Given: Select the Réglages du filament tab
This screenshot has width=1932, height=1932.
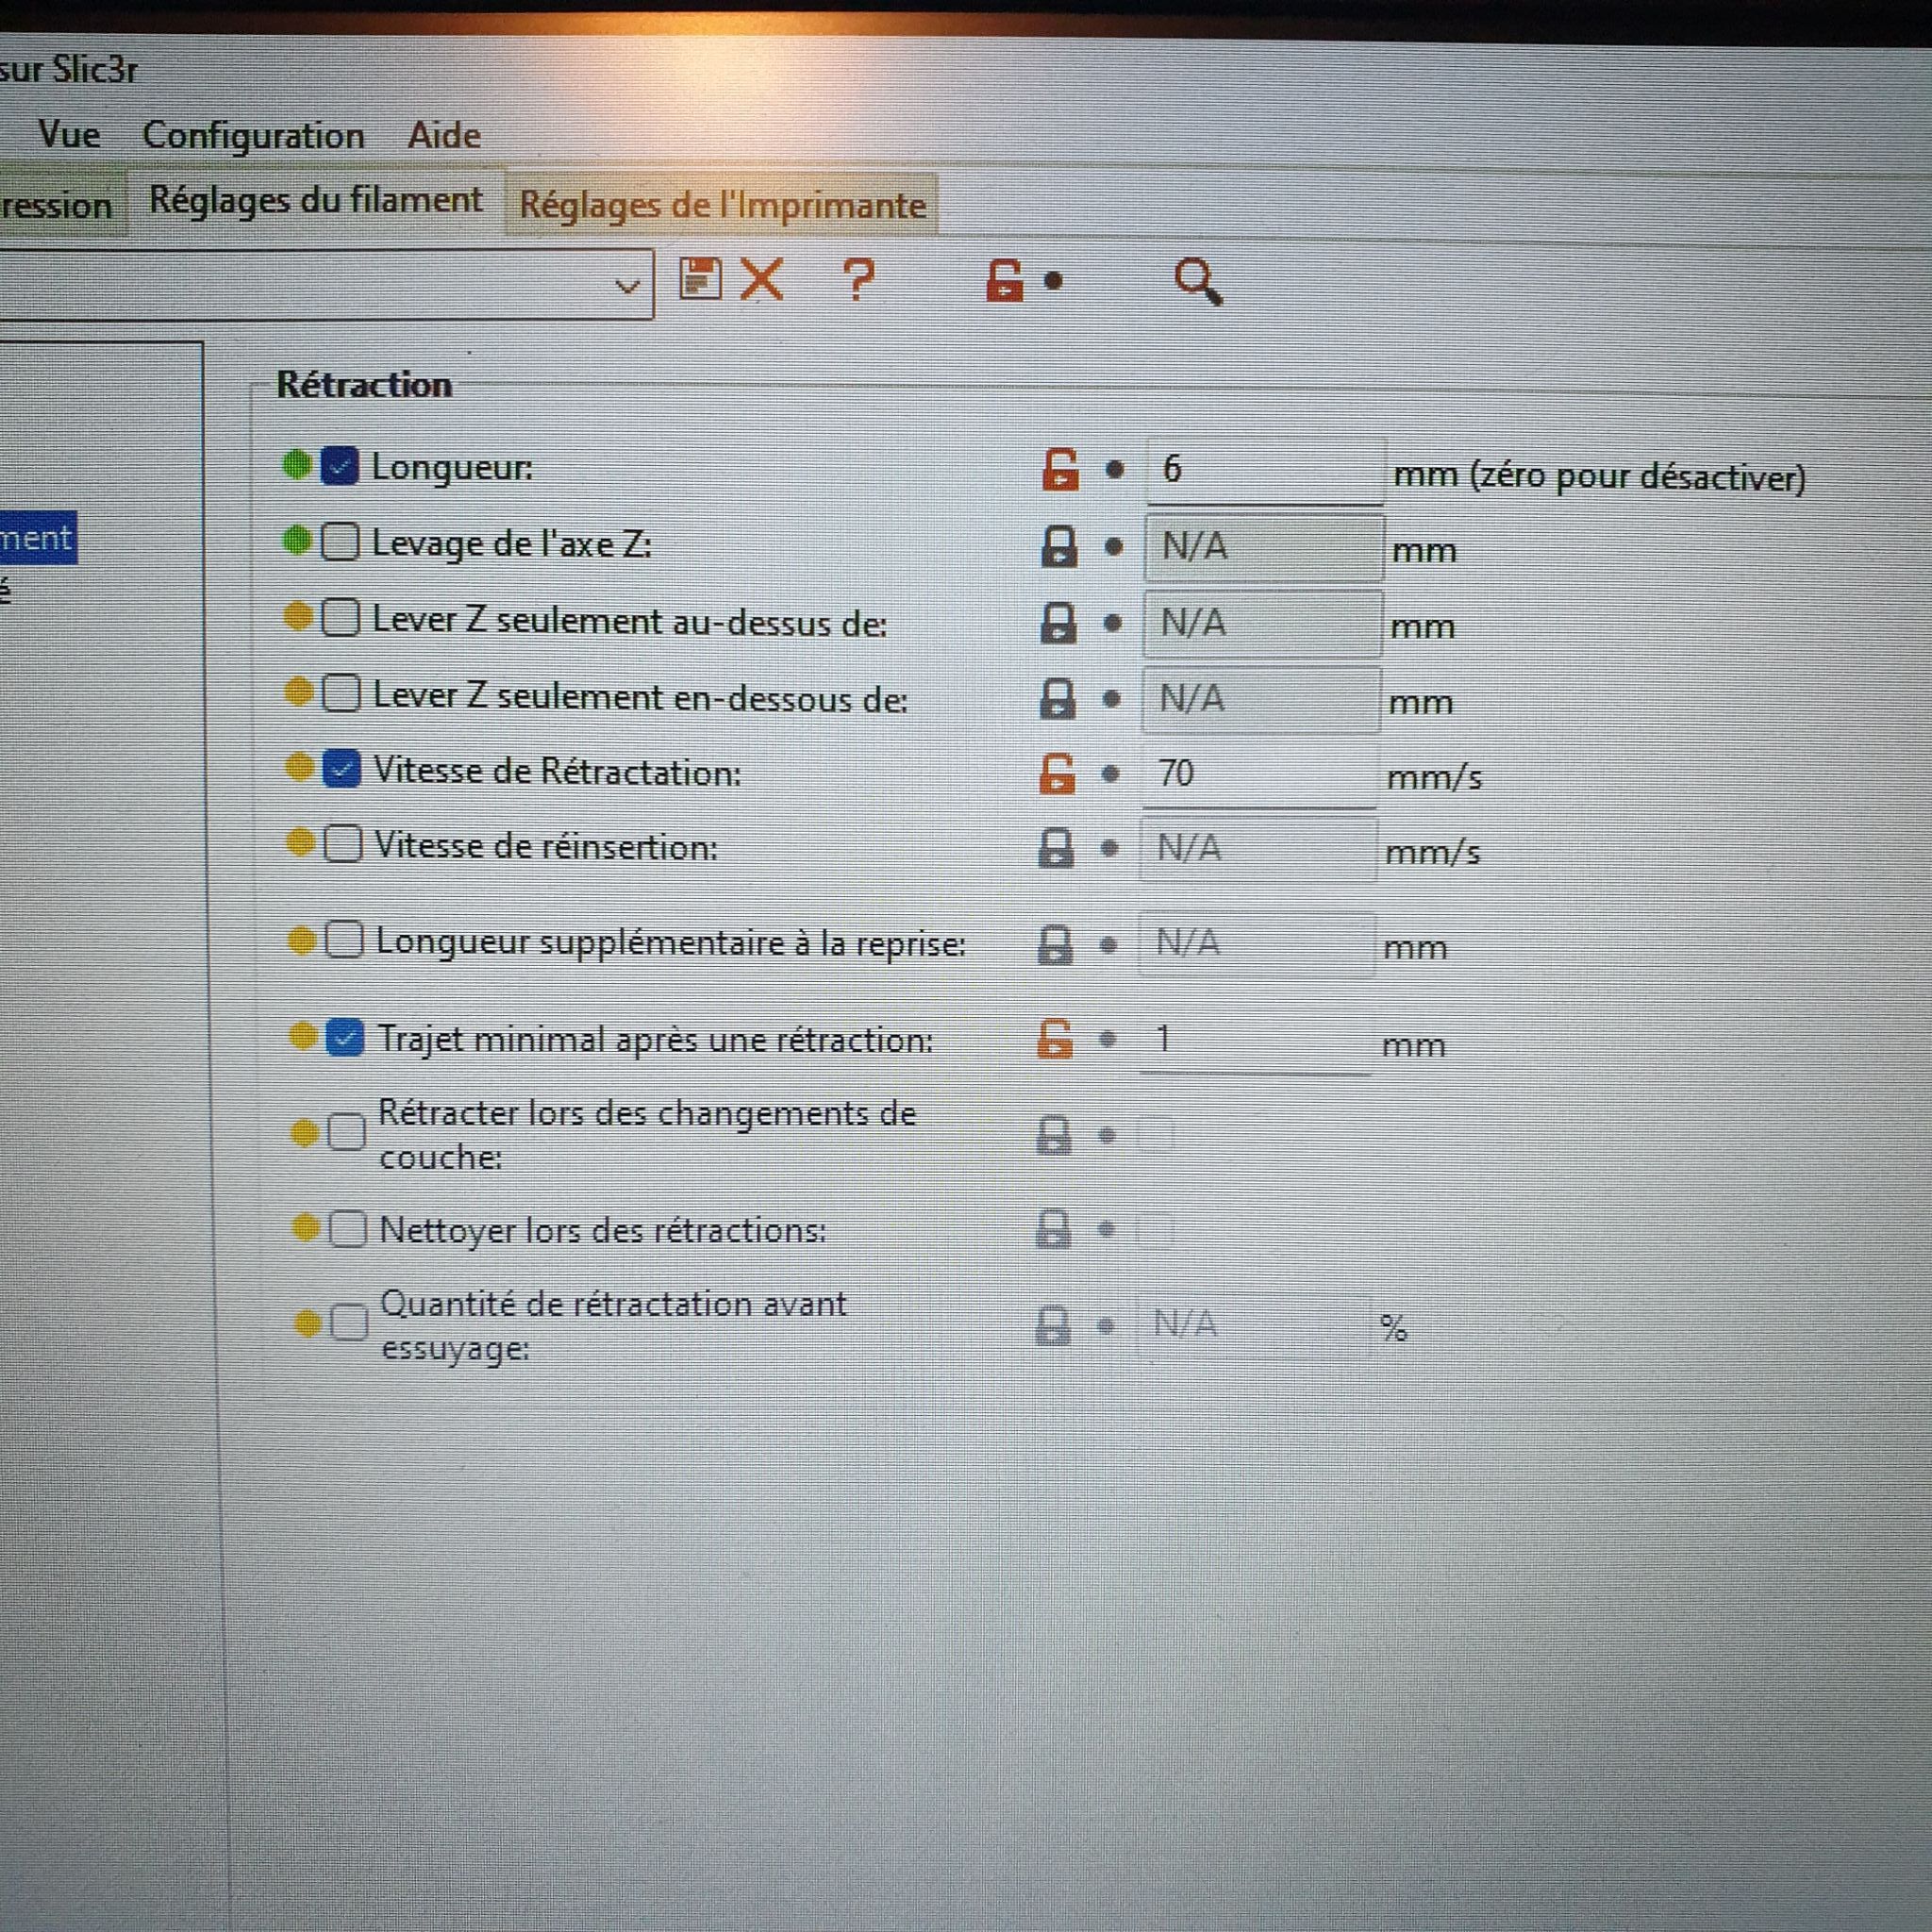Looking at the screenshot, I should (x=316, y=201).
